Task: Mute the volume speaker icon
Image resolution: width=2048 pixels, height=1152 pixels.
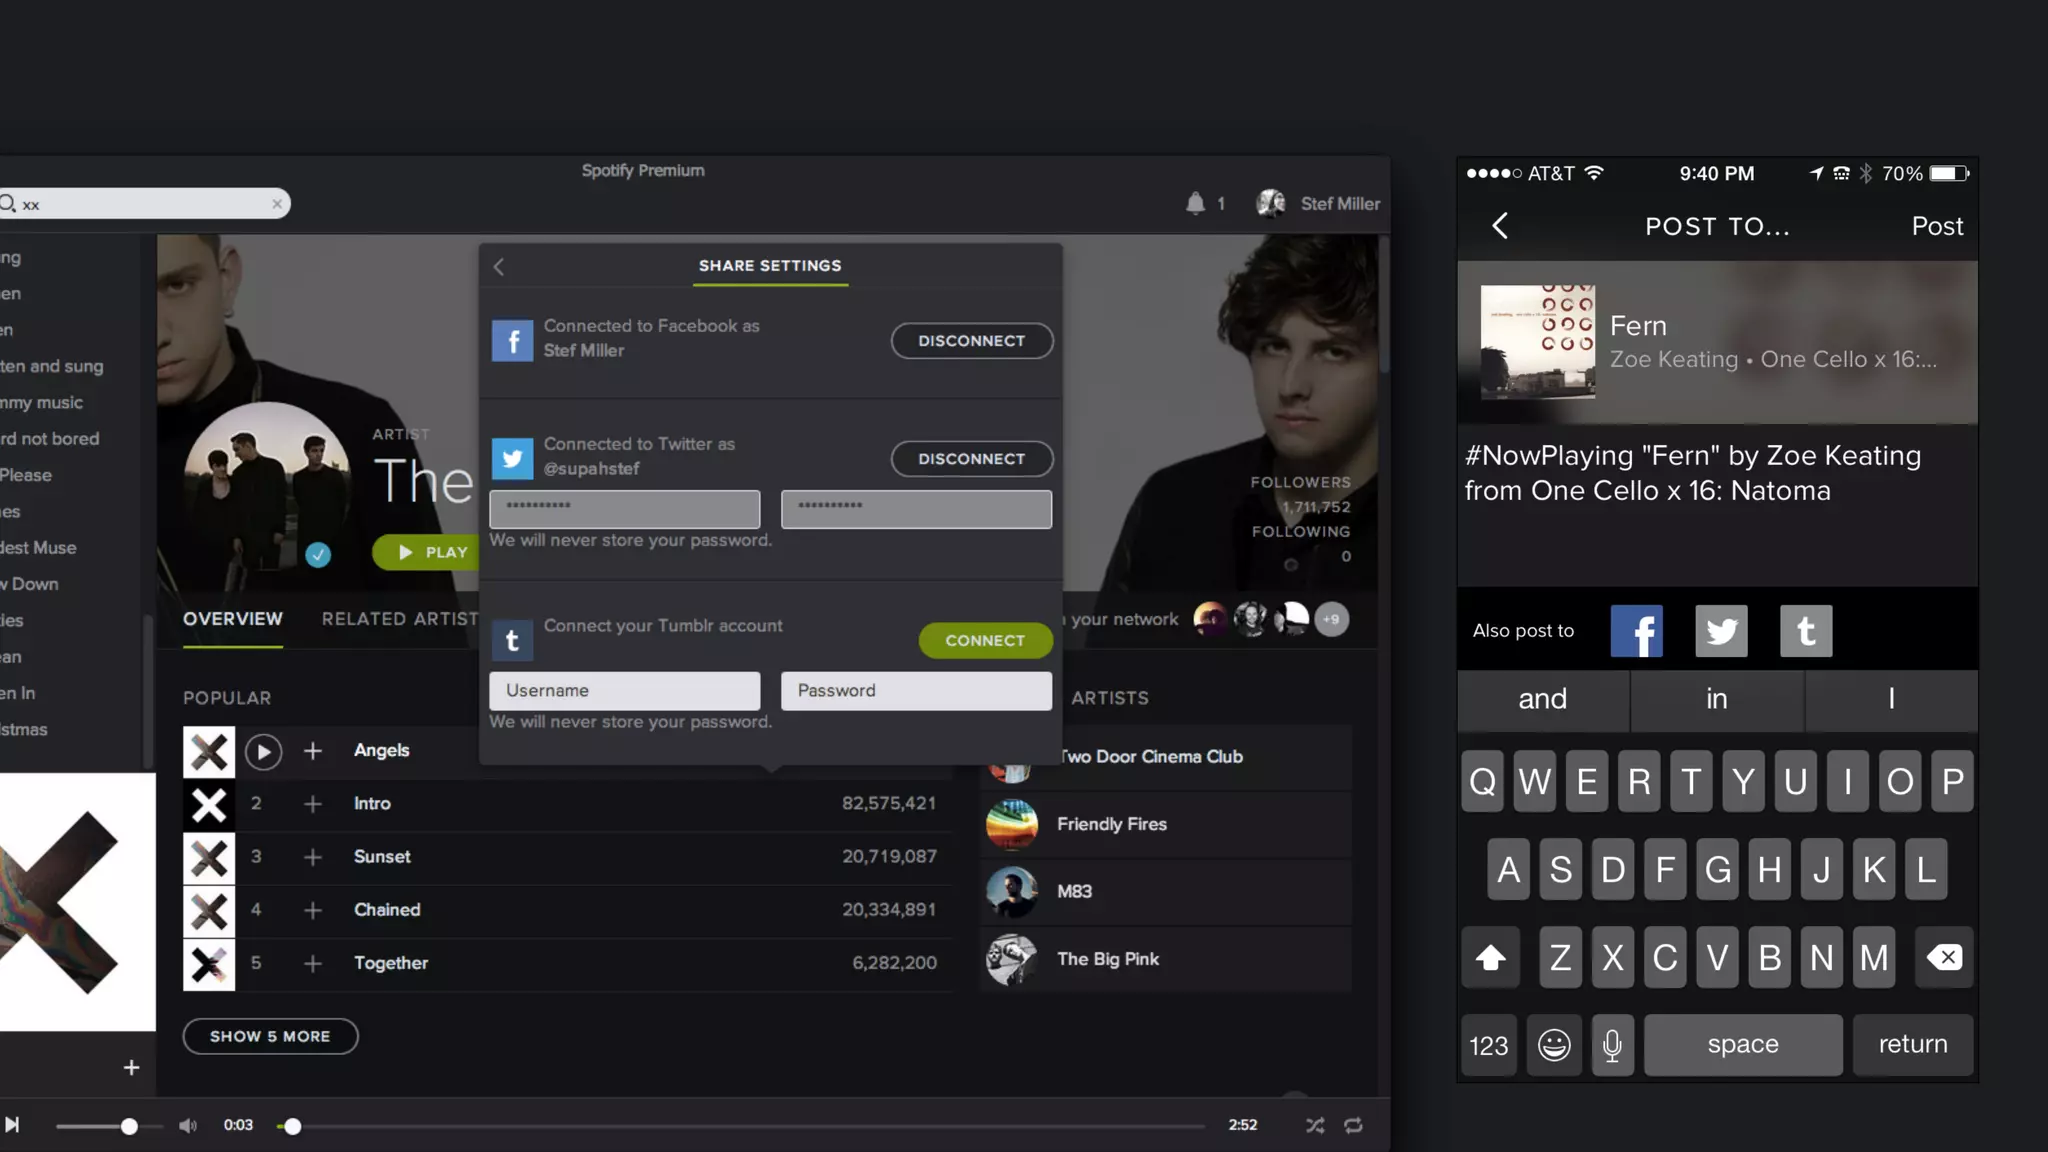Action: 188,1125
